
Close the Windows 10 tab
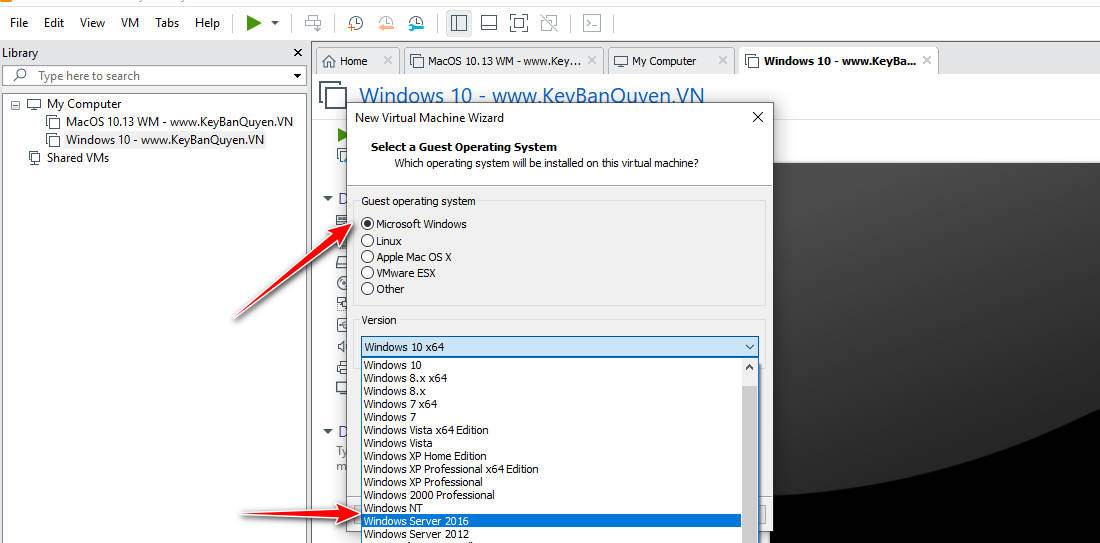pos(927,61)
